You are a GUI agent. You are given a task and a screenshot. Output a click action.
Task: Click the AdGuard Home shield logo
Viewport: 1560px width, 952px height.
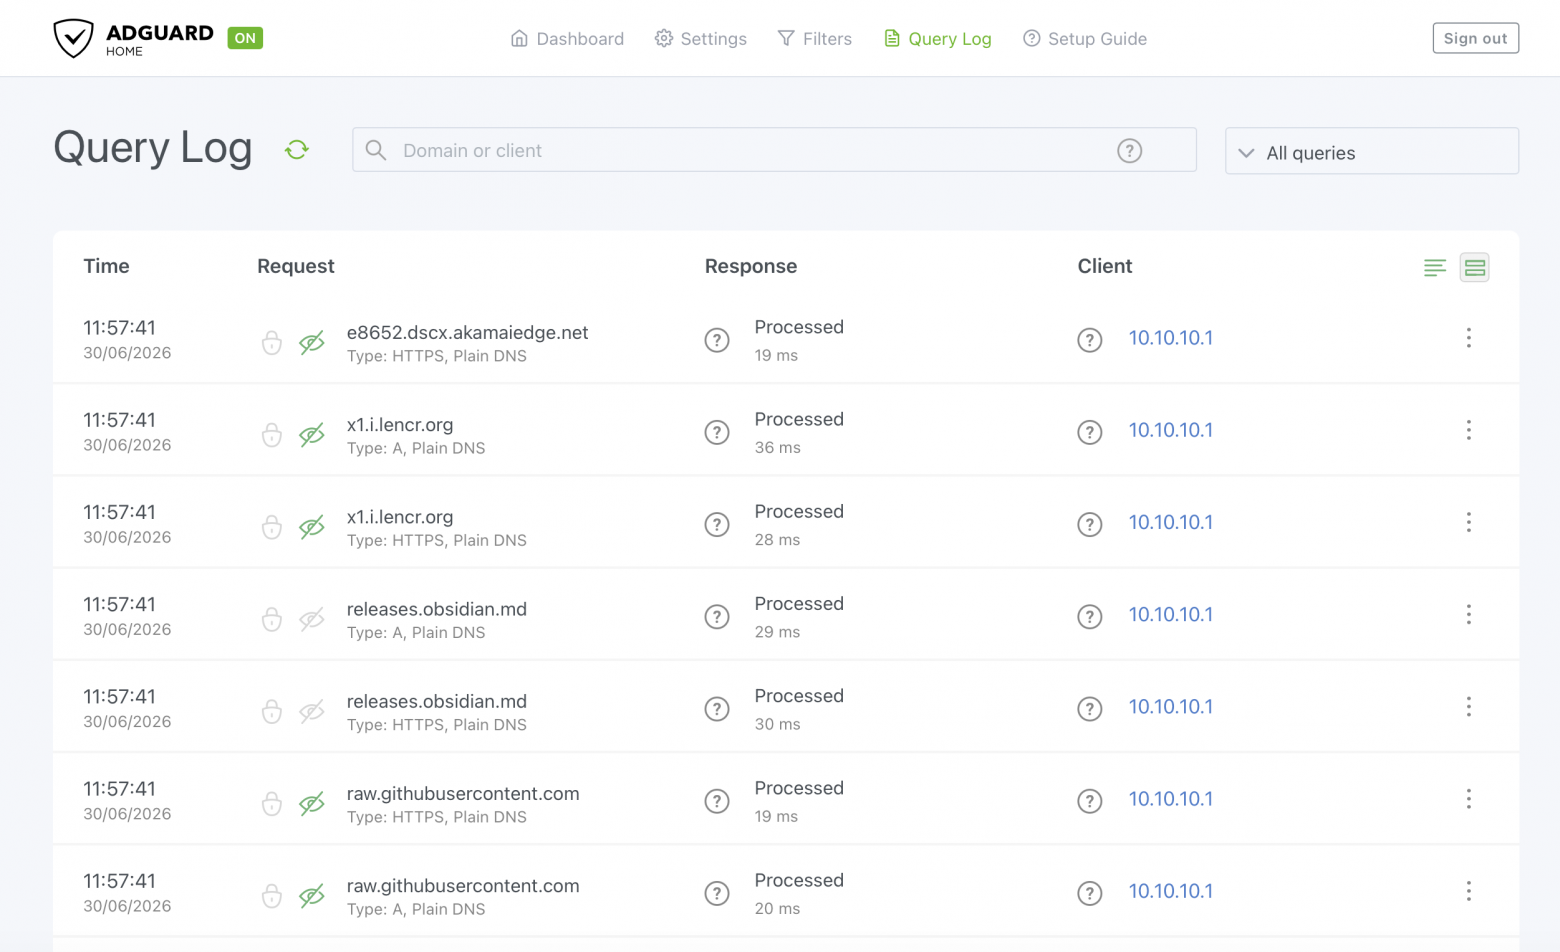coord(73,38)
